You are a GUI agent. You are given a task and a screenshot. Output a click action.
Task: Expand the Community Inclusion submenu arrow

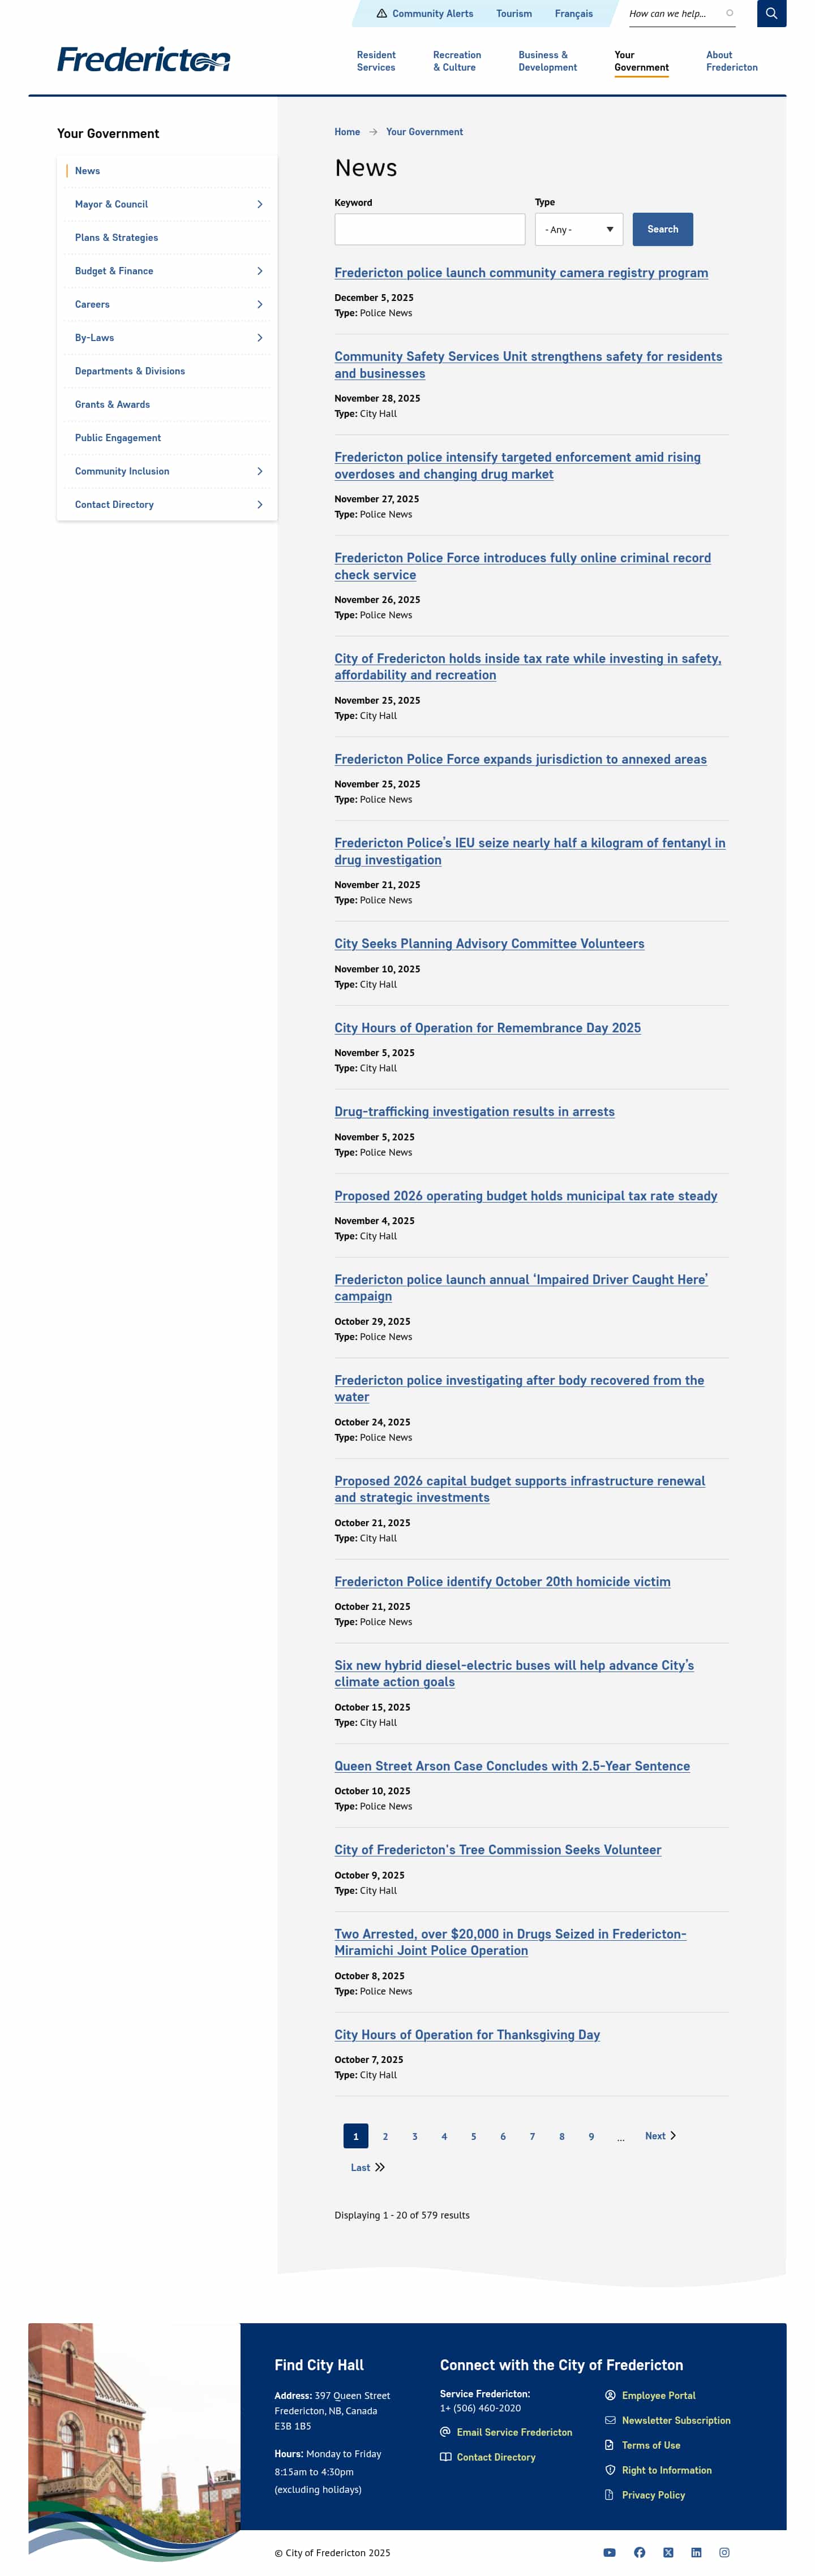click(259, 471)
